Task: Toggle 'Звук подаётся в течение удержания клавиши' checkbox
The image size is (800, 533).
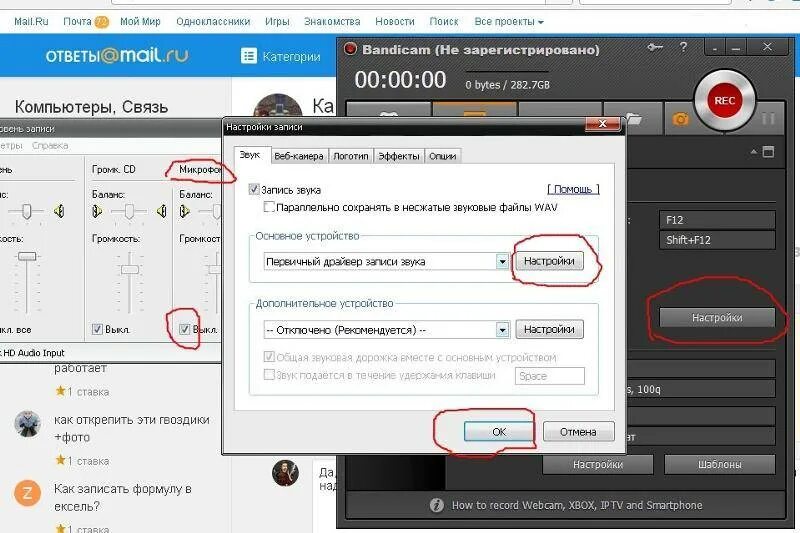Action: (x=269, y=375)
